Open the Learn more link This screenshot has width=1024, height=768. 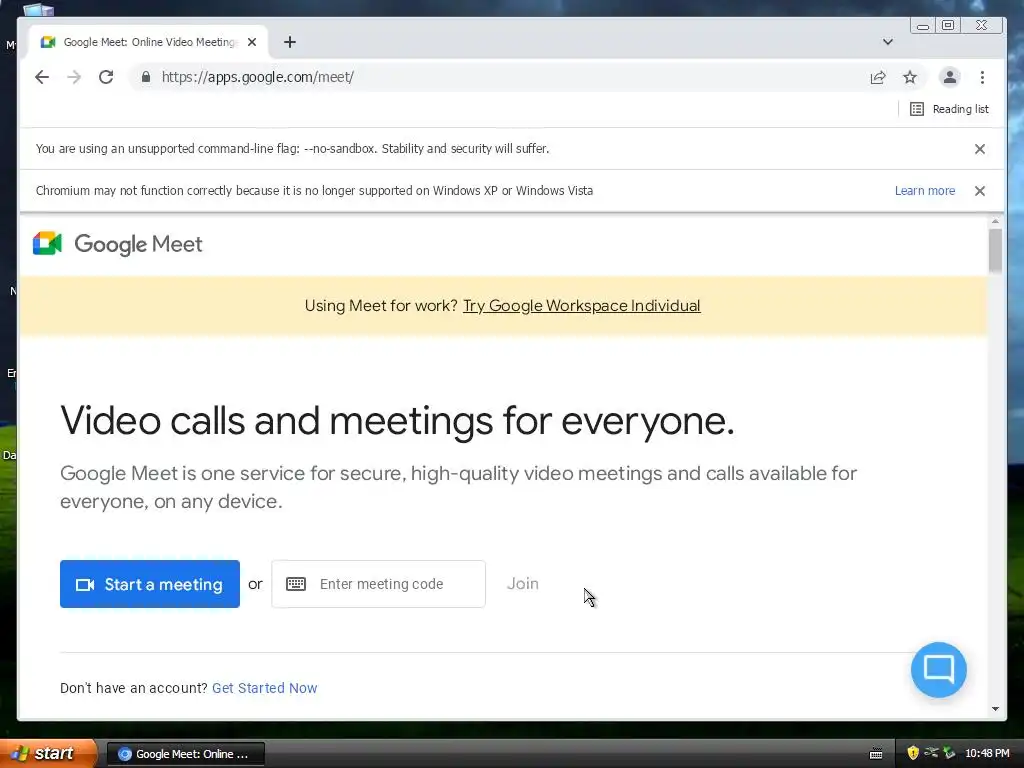[925, 191]
